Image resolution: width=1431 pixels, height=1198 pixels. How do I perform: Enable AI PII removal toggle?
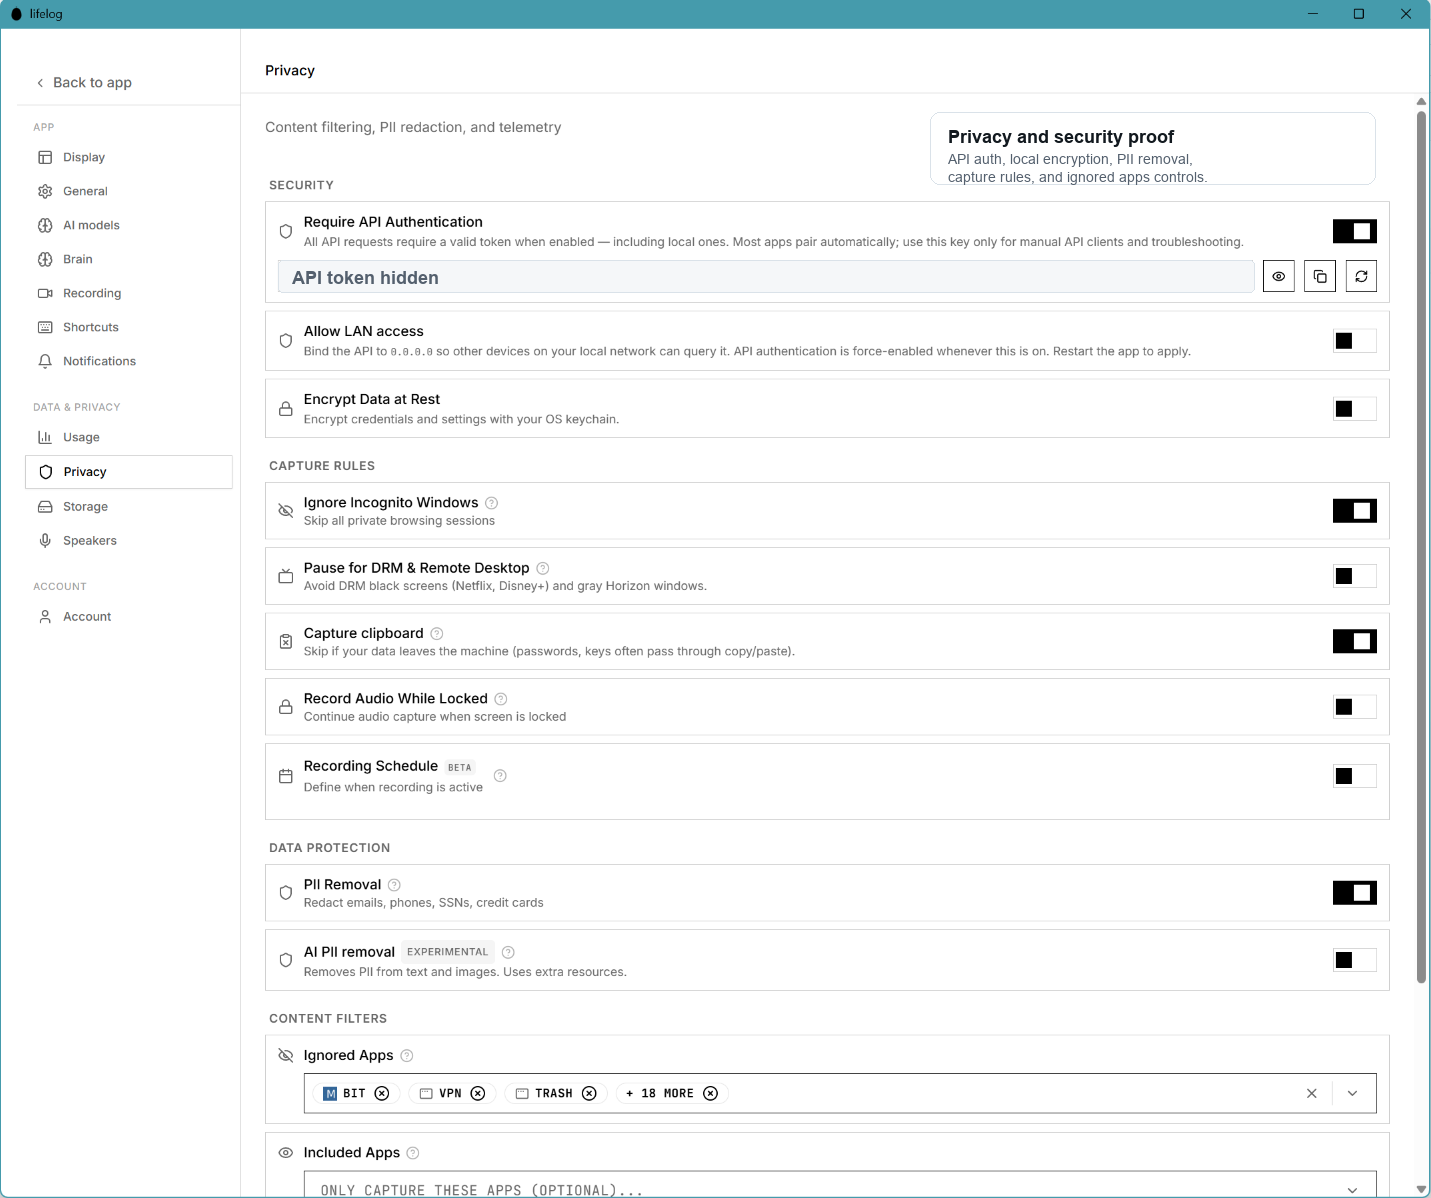[x=1355, y=960]
